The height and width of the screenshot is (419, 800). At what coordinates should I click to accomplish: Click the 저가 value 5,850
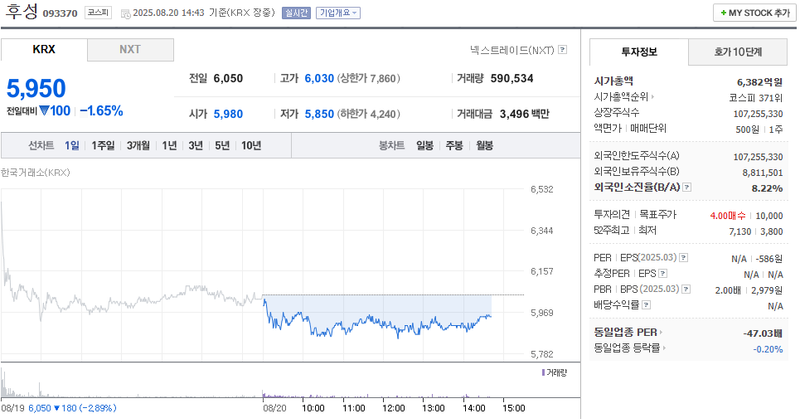click(319, 114)
